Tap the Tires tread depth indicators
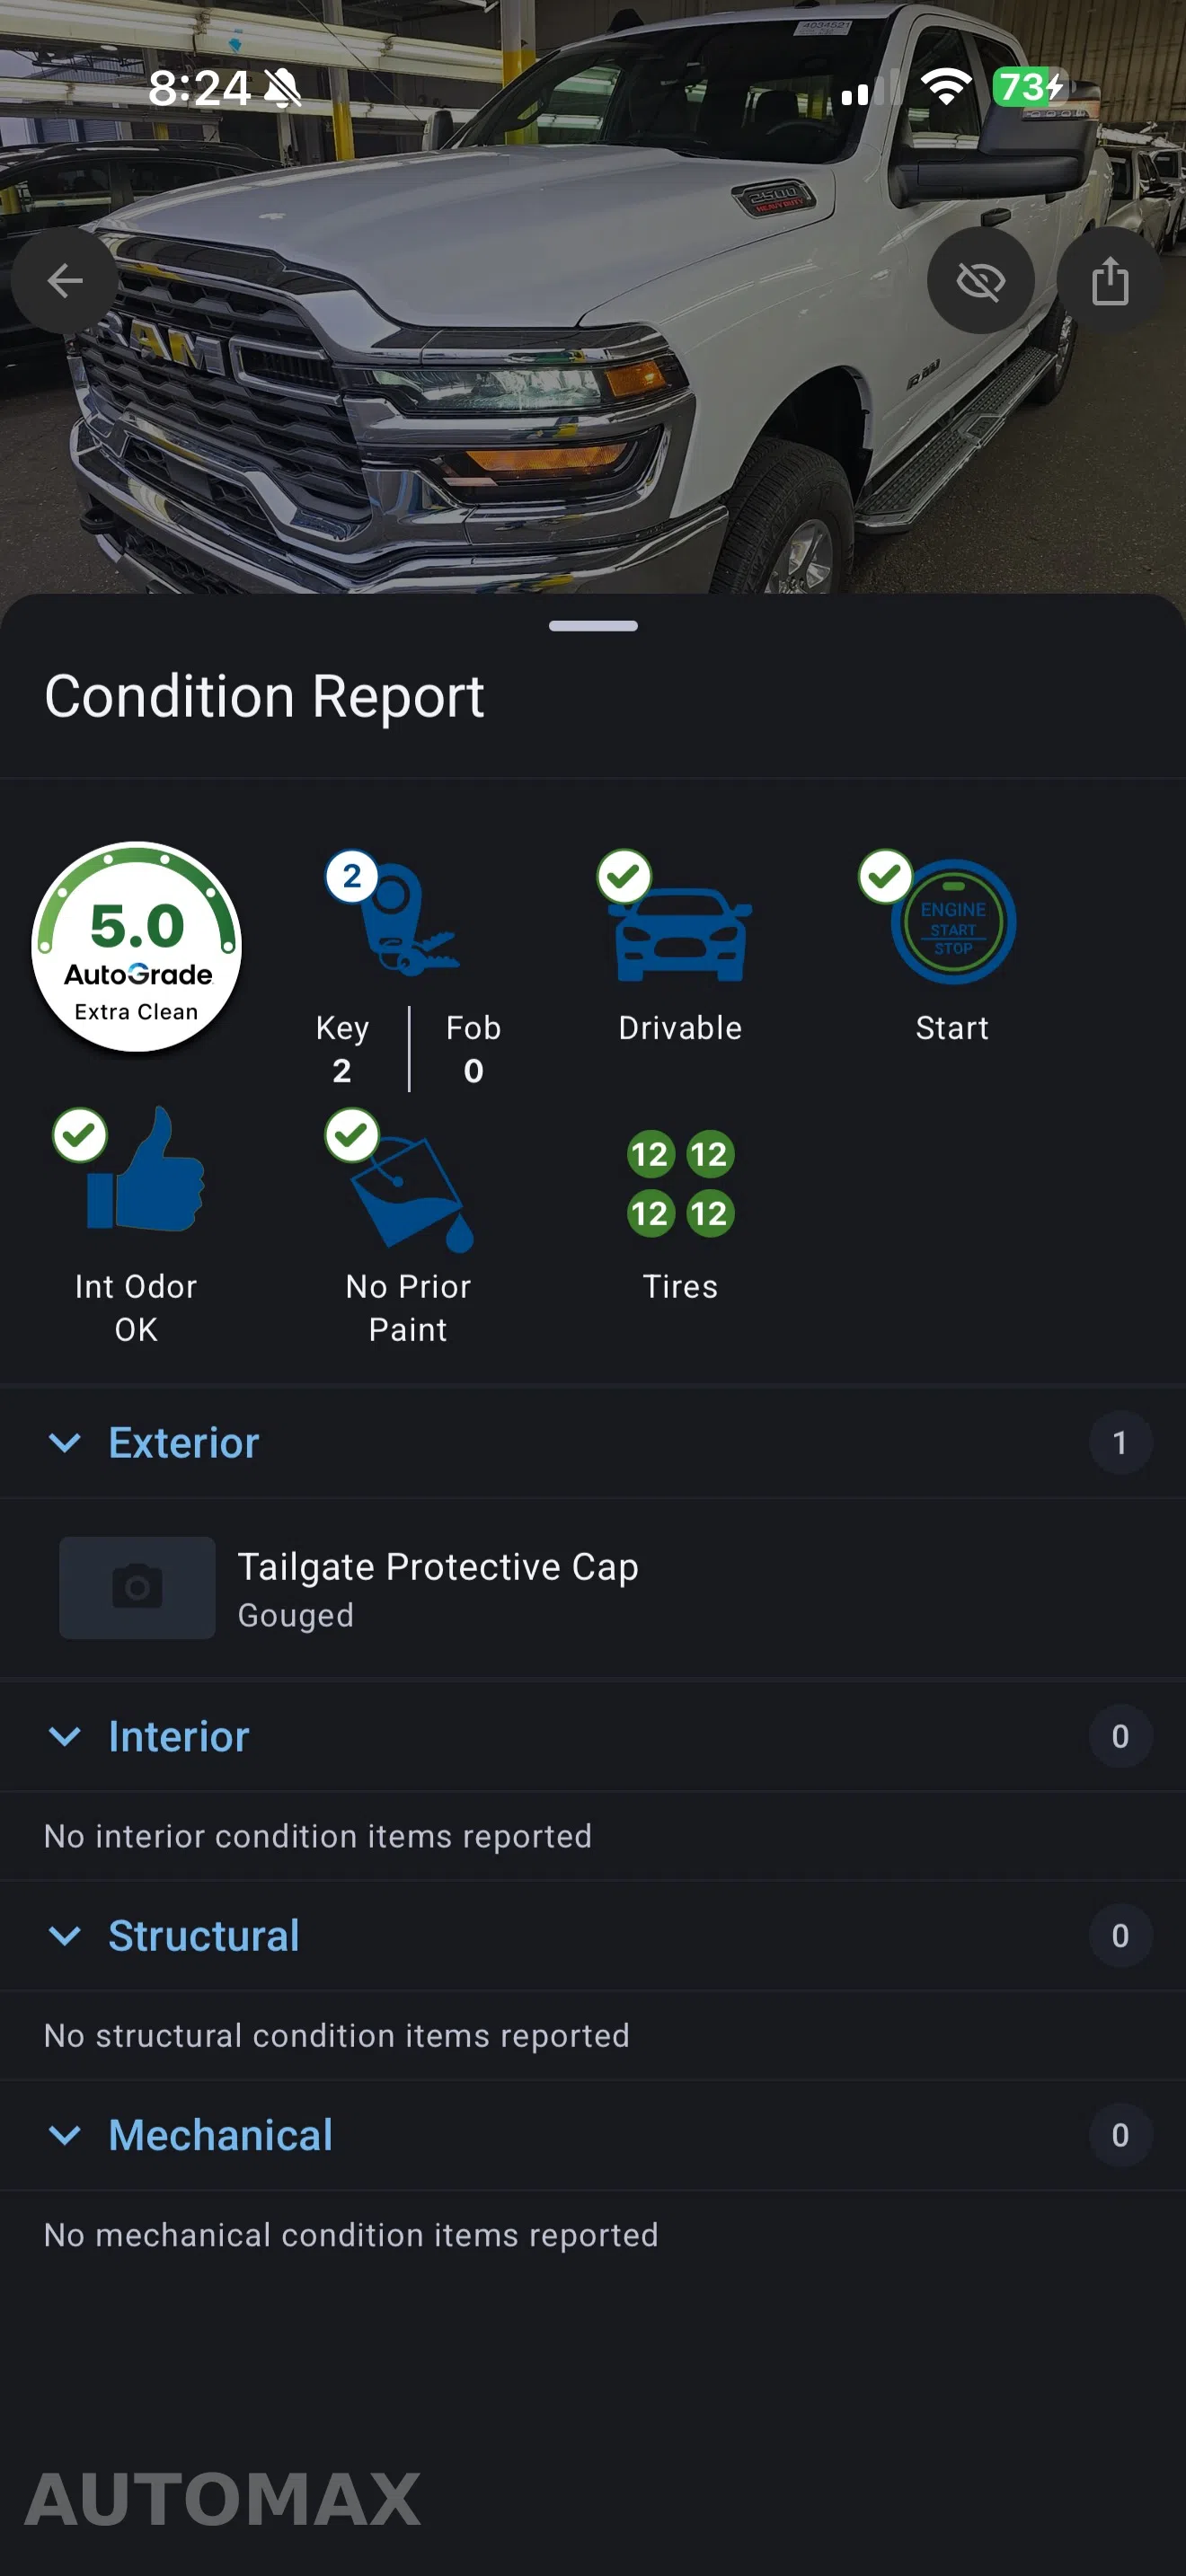1186x2576 pixels. click(681, 1184)
